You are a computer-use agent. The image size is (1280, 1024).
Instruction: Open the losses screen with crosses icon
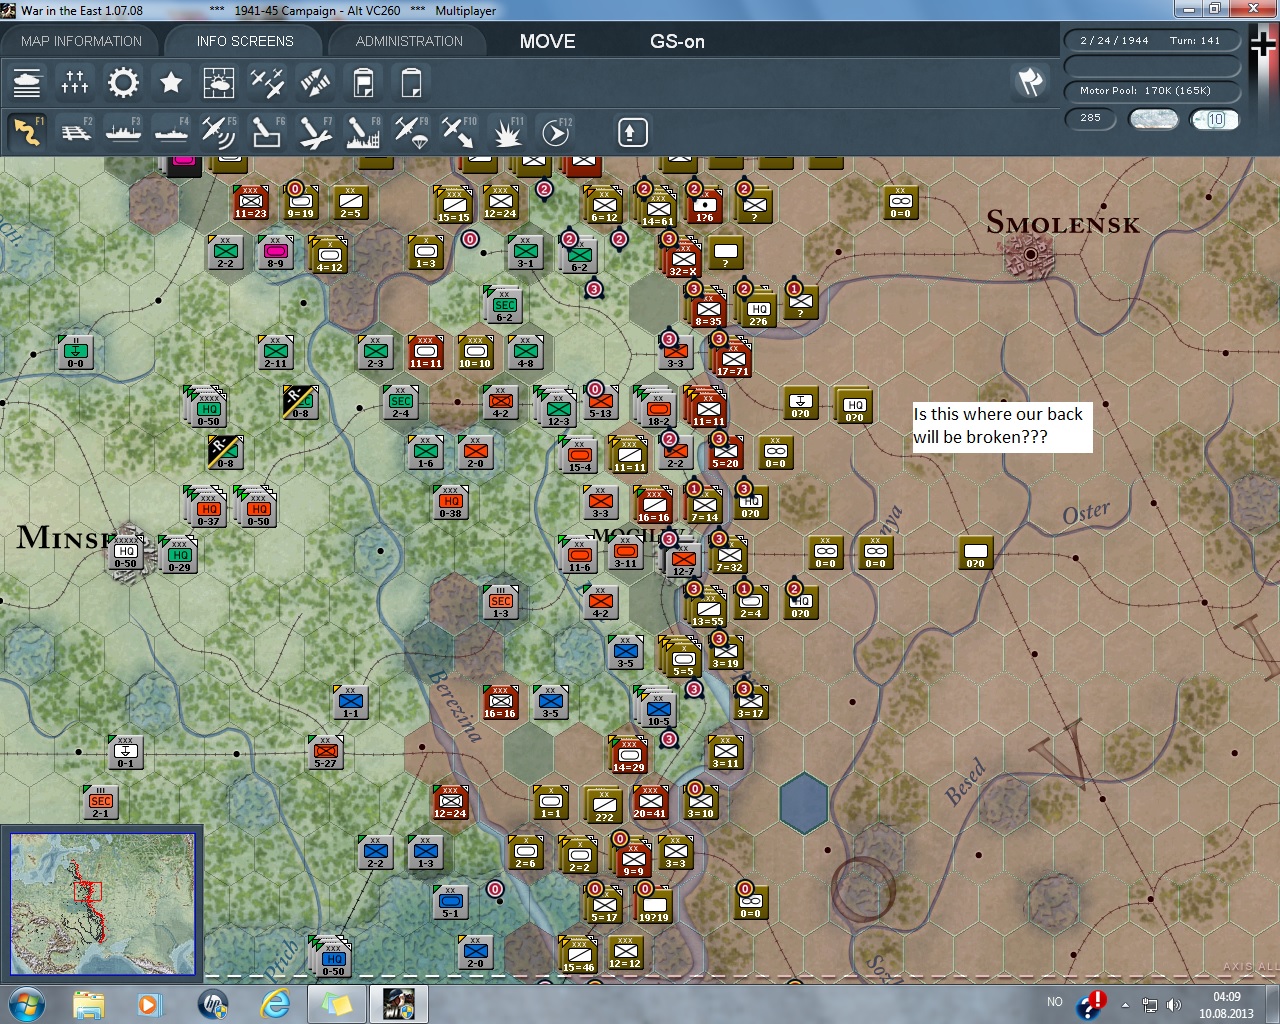coord(75,82)
